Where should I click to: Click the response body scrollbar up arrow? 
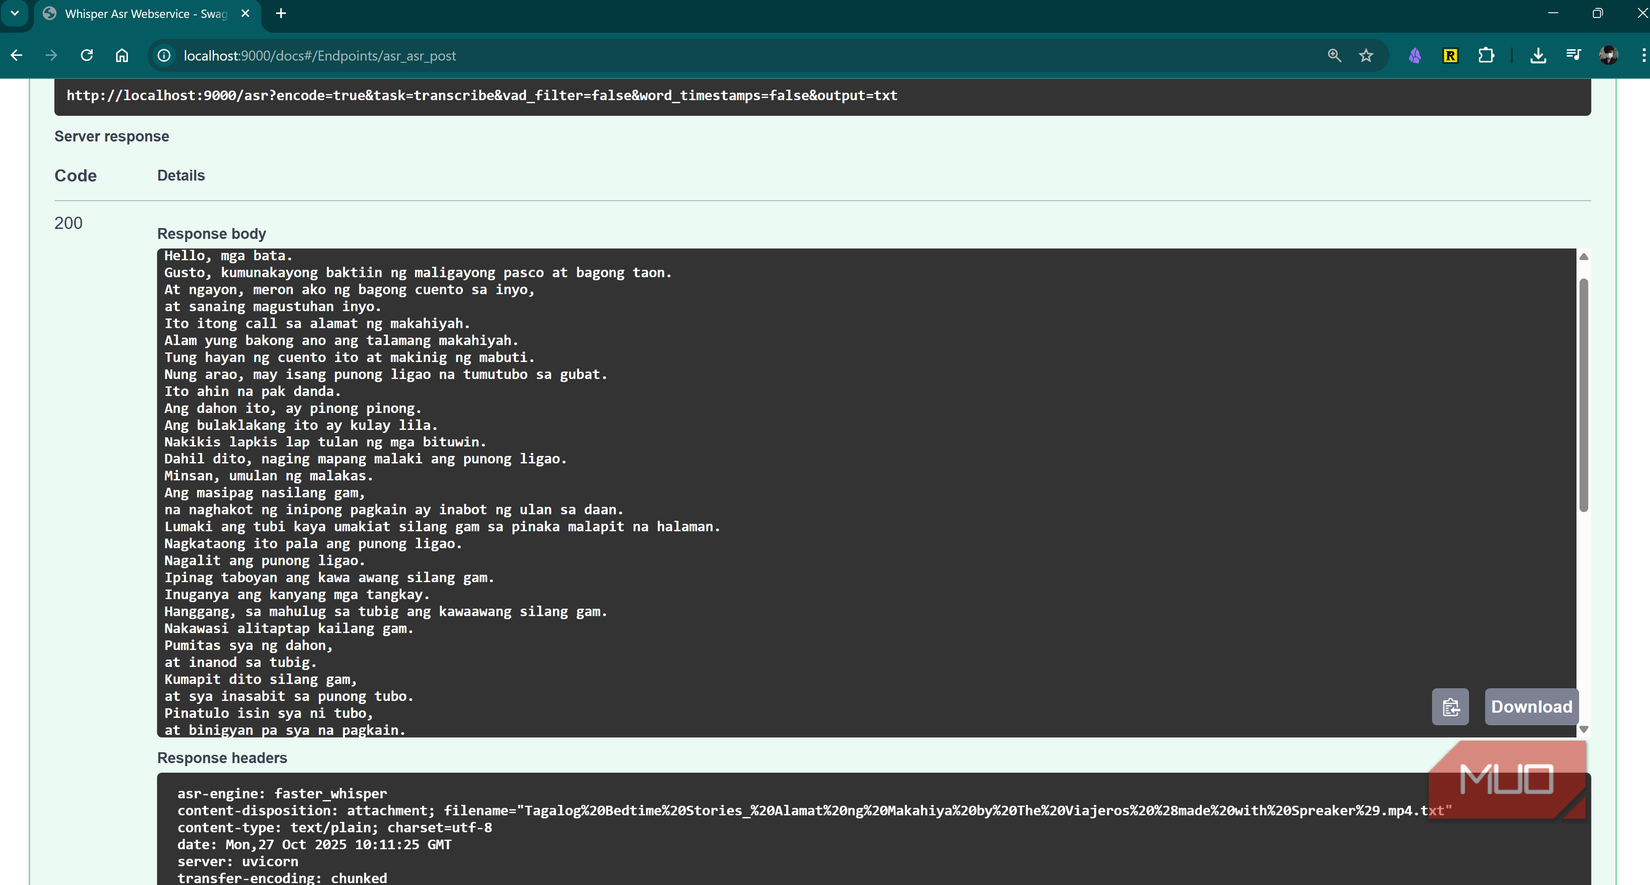[1584, 257]
